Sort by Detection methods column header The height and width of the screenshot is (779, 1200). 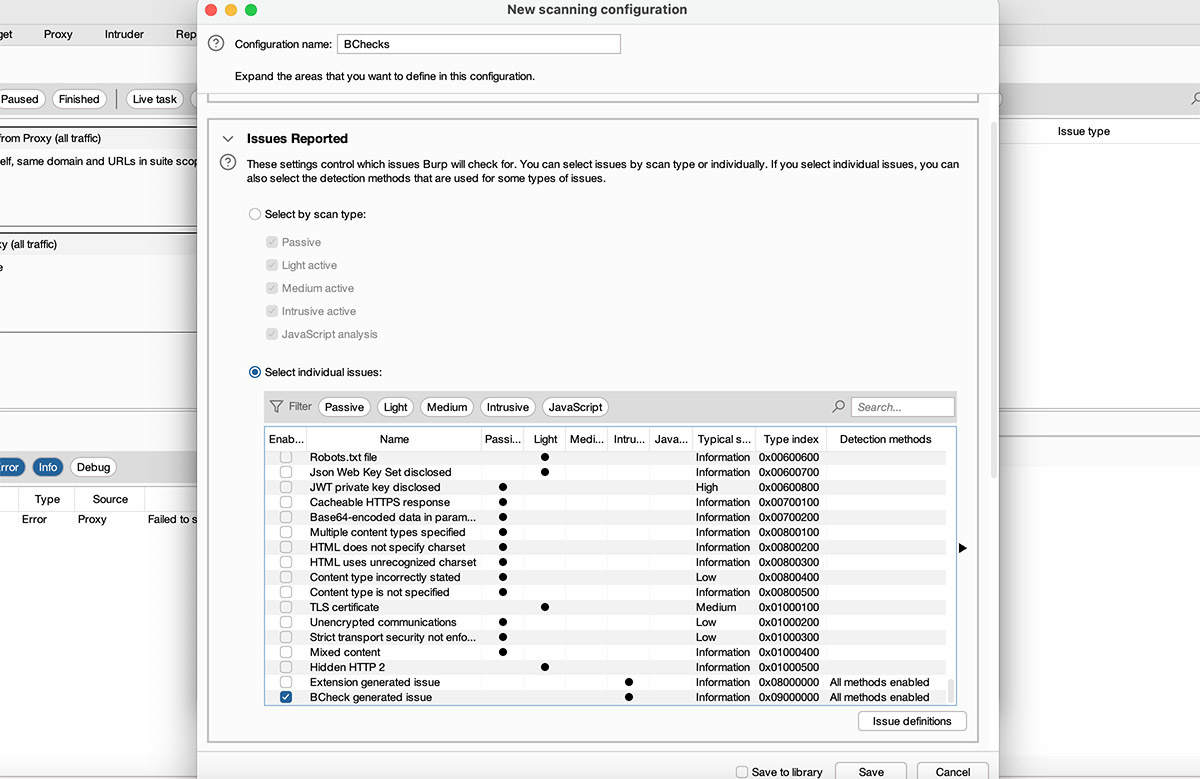[885, 439]
